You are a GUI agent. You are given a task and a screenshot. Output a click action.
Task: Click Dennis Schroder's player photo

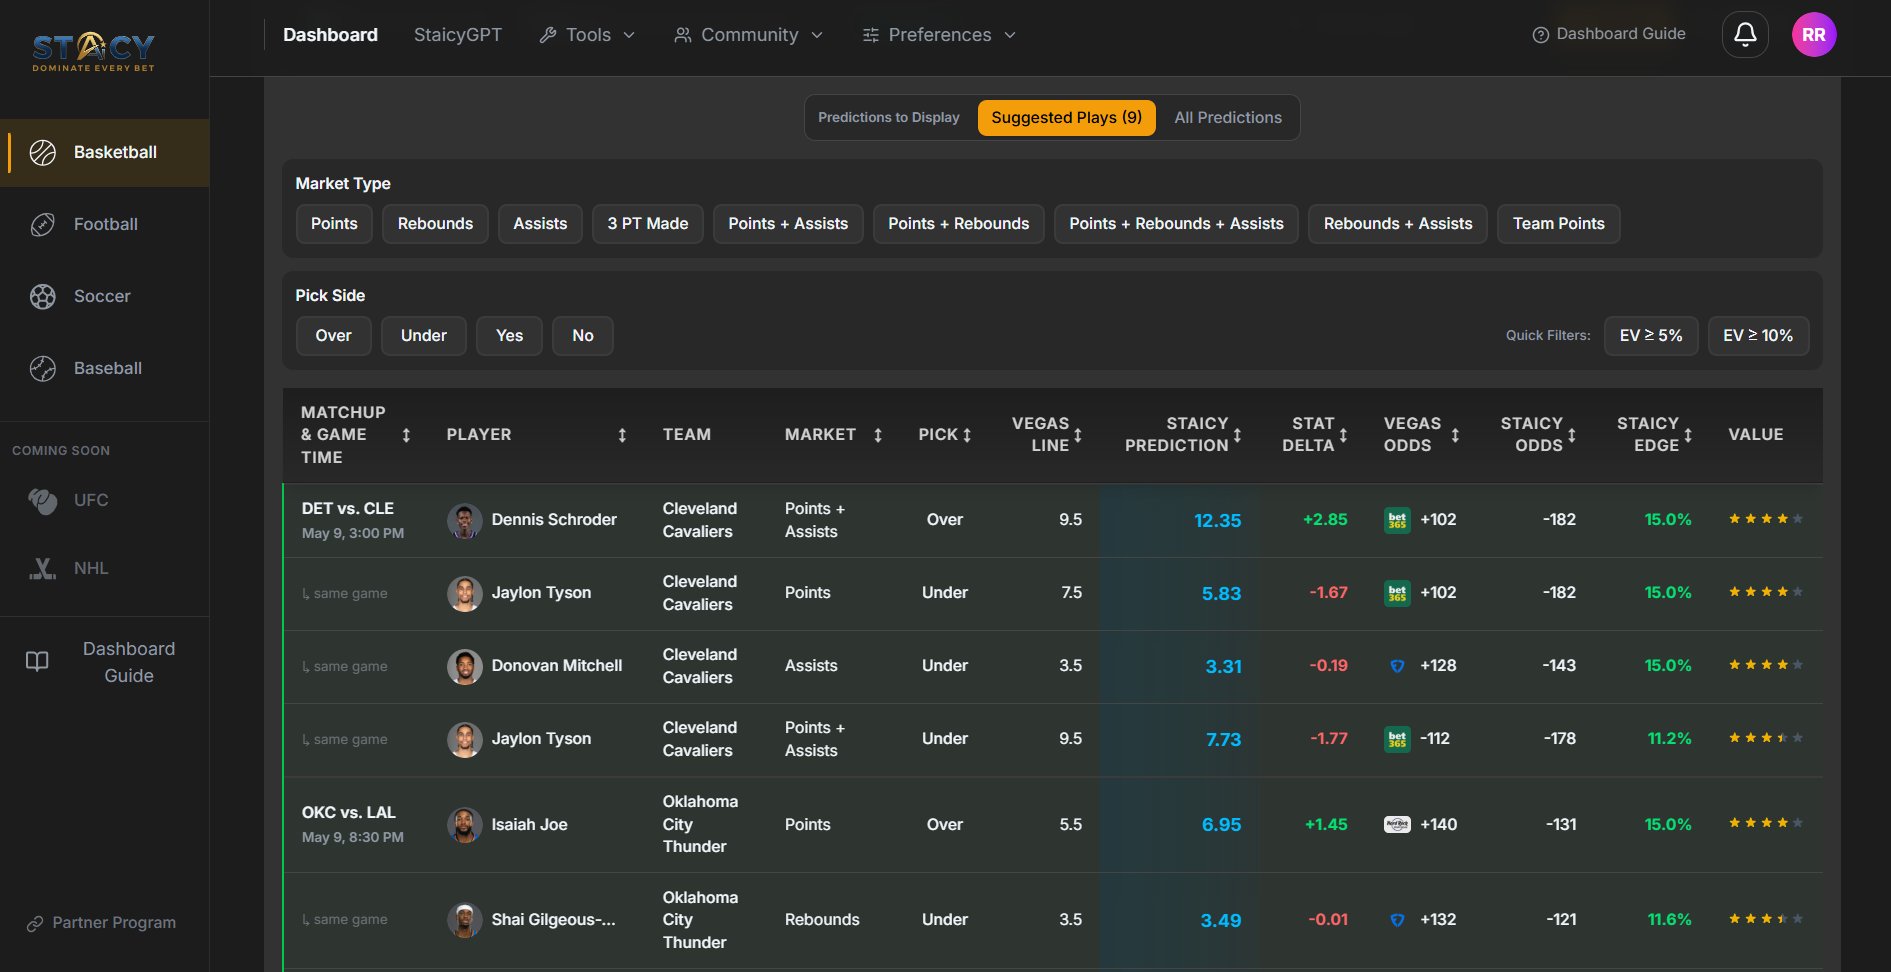[x=464, y=521]
